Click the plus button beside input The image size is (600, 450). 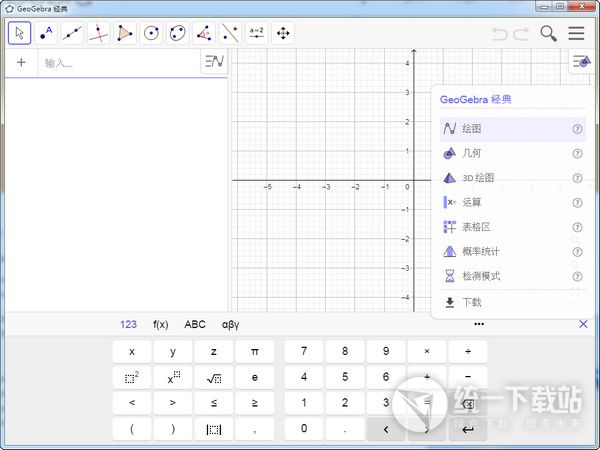click(21, 62)
